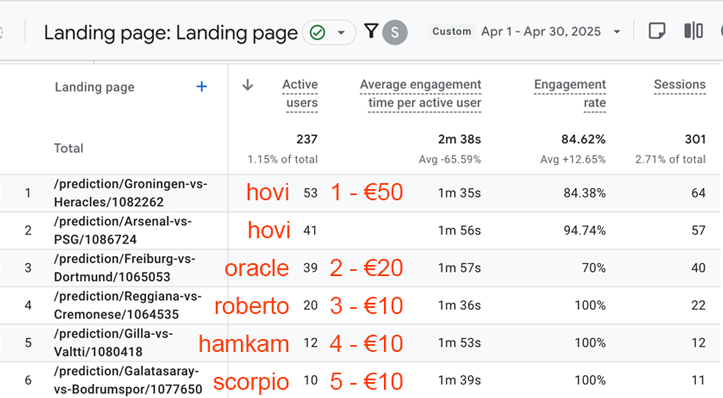
Task: Click the compare columns icon
Action: (x=693, y=31)
